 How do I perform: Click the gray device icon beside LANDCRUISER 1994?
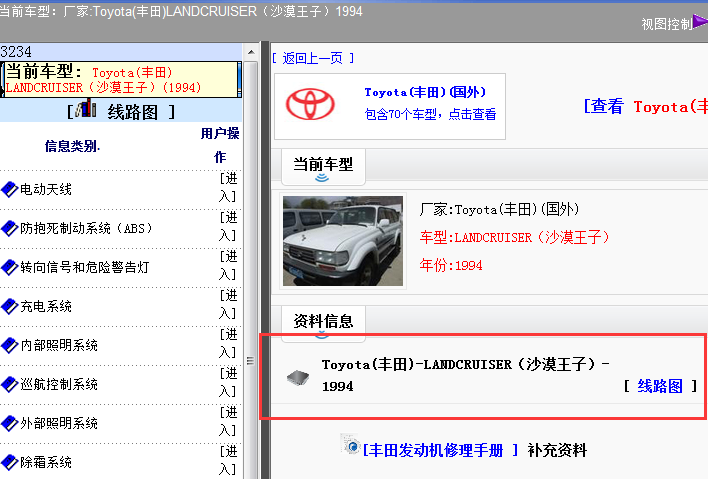[298, 378]
